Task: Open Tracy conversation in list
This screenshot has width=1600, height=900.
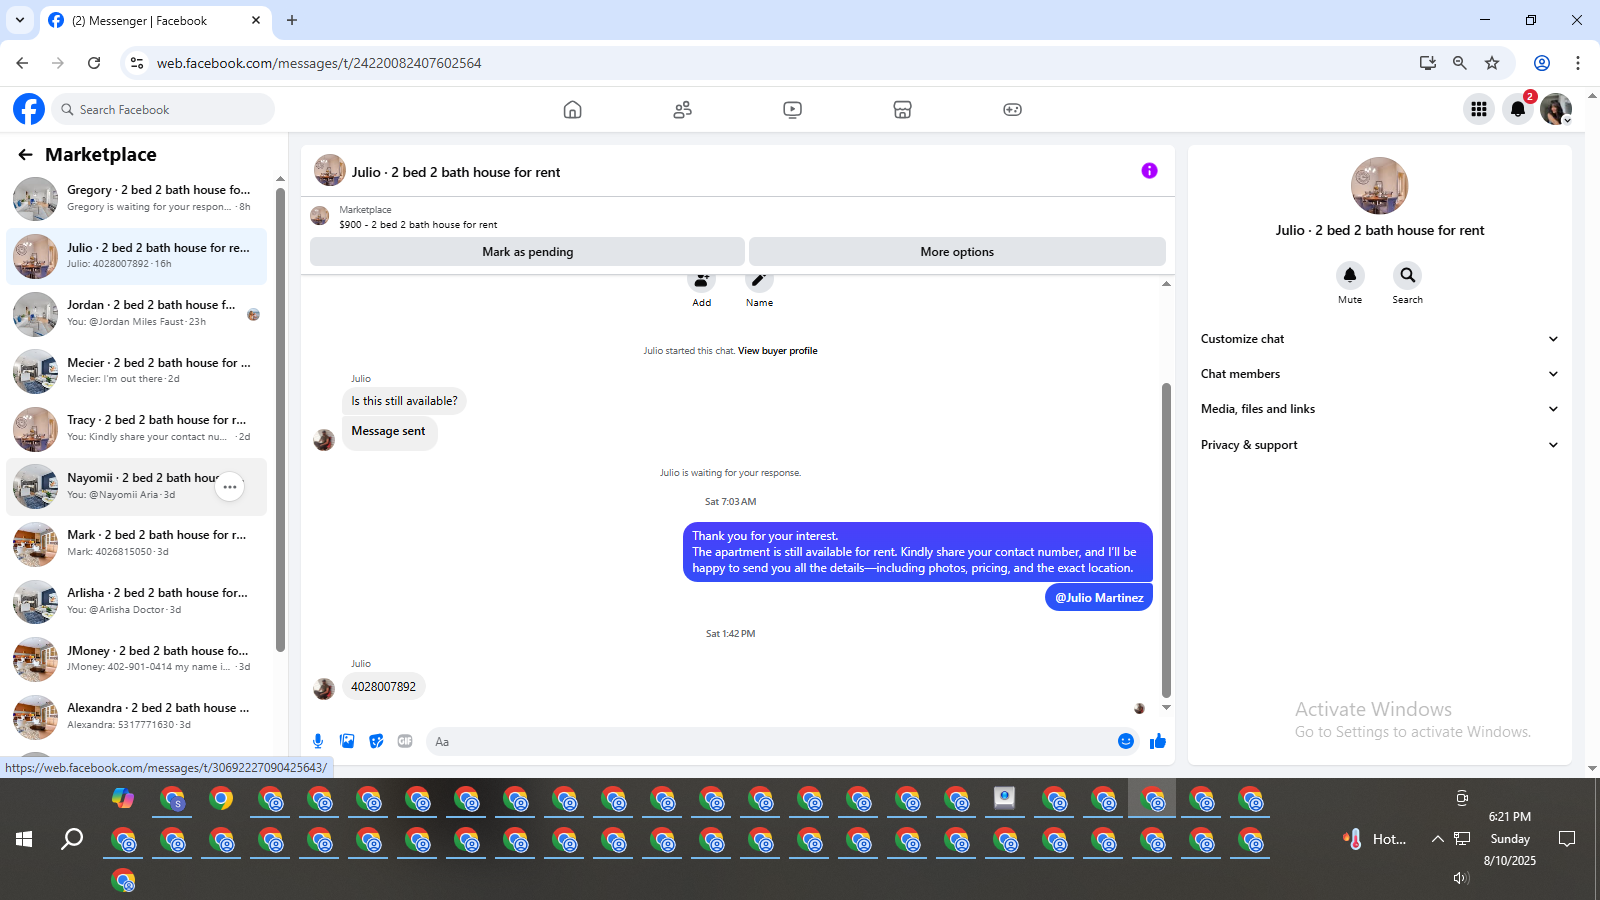Action: click(x=137, y=428)
